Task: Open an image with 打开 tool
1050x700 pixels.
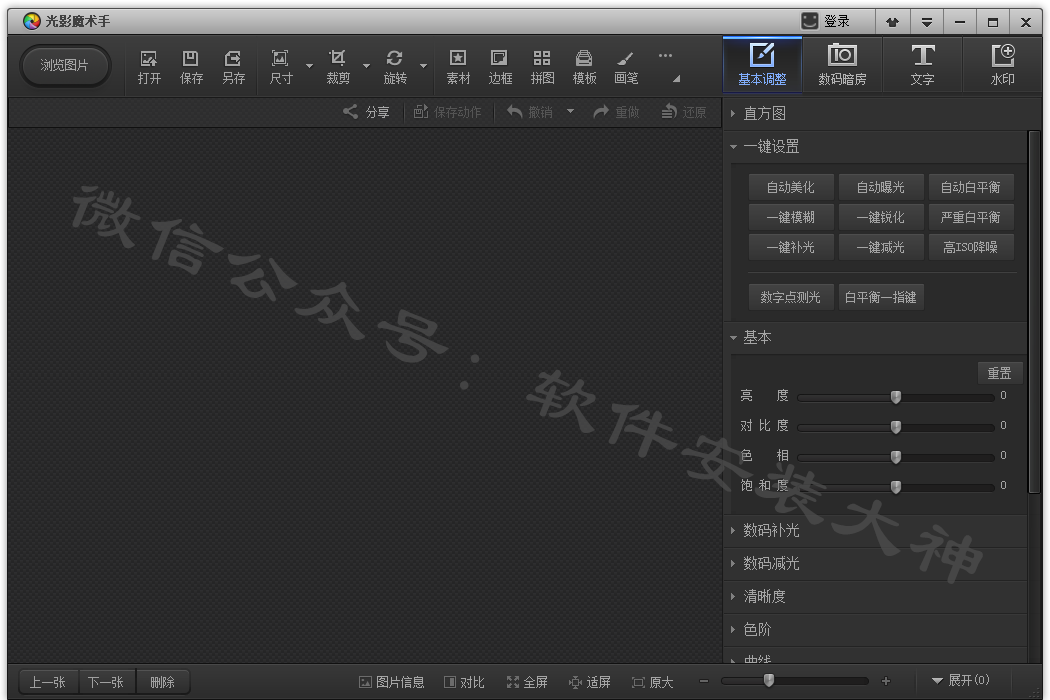Action: [x=149, y=67]
